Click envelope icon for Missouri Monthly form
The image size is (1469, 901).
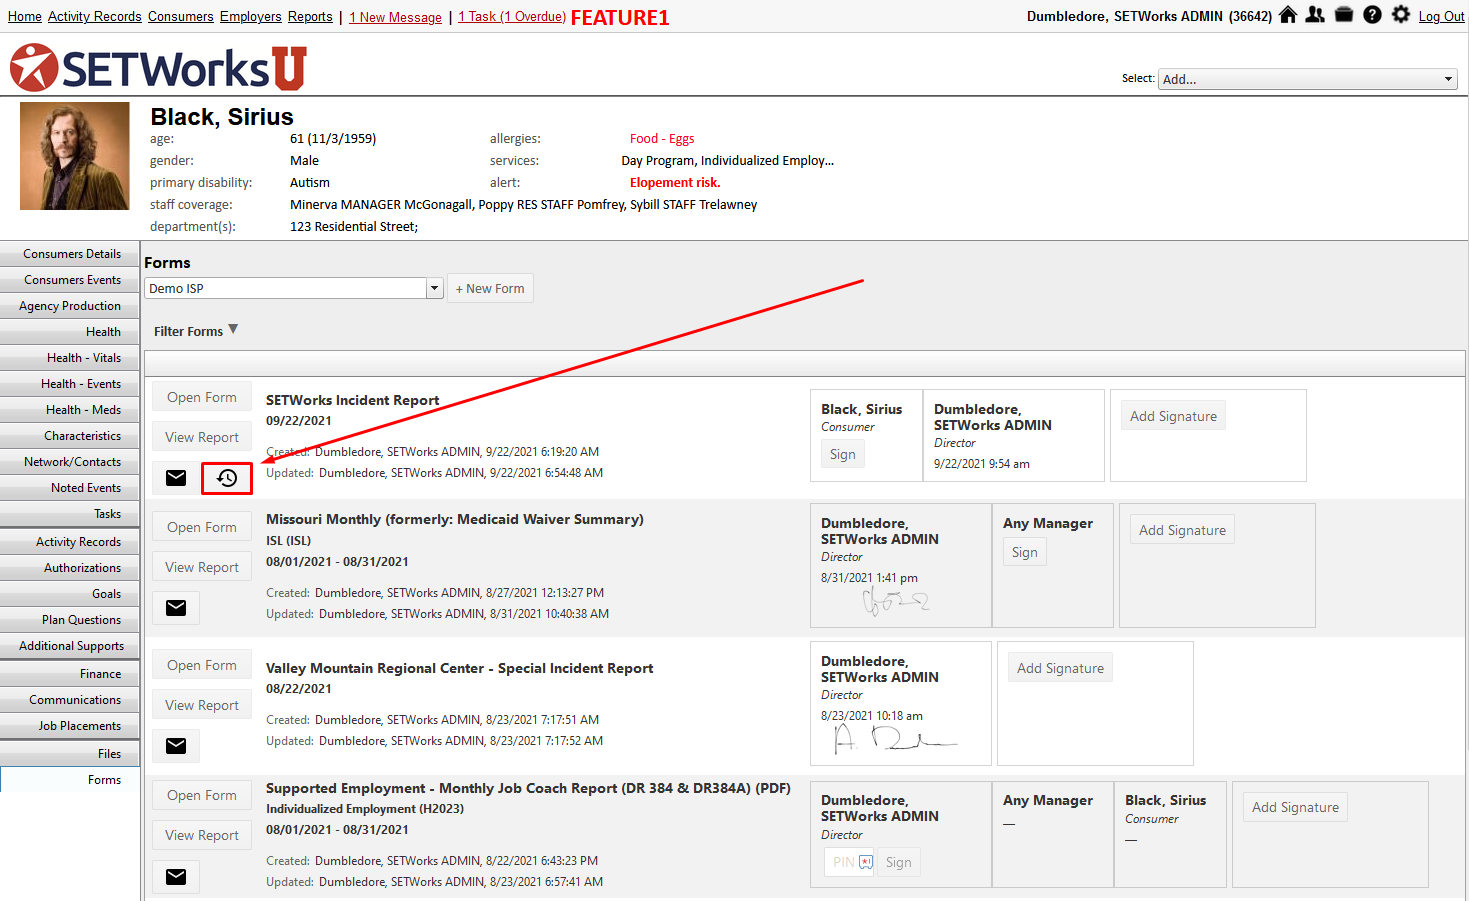pos(176,608)
